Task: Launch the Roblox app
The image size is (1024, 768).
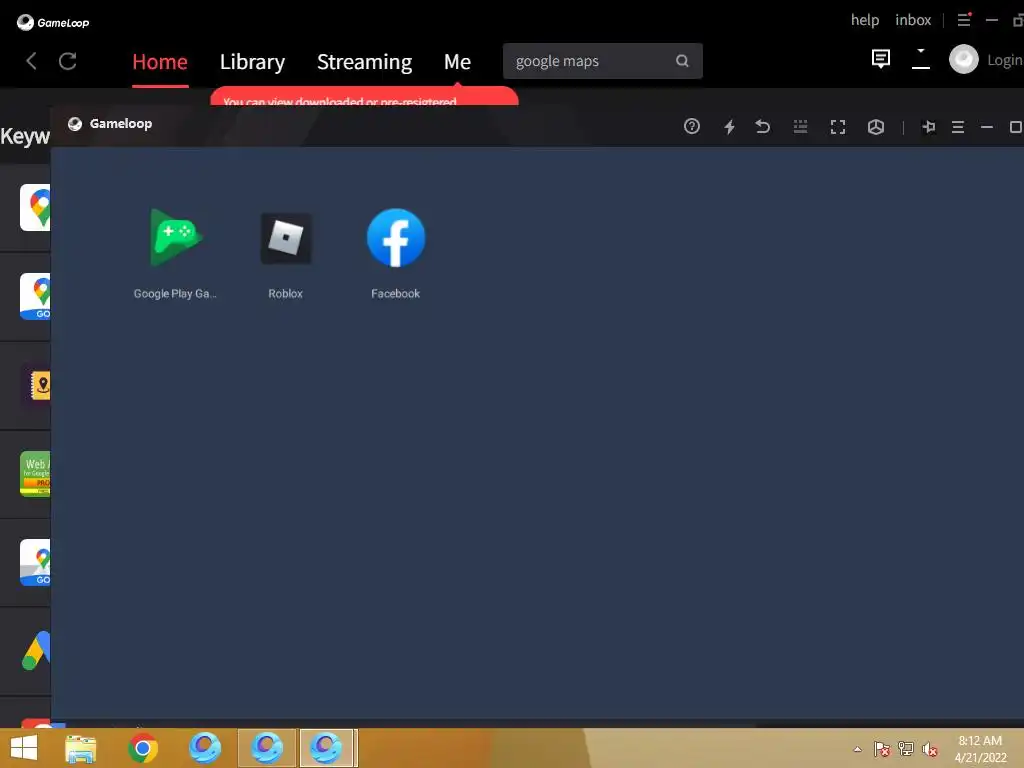Action: (285, 238)
